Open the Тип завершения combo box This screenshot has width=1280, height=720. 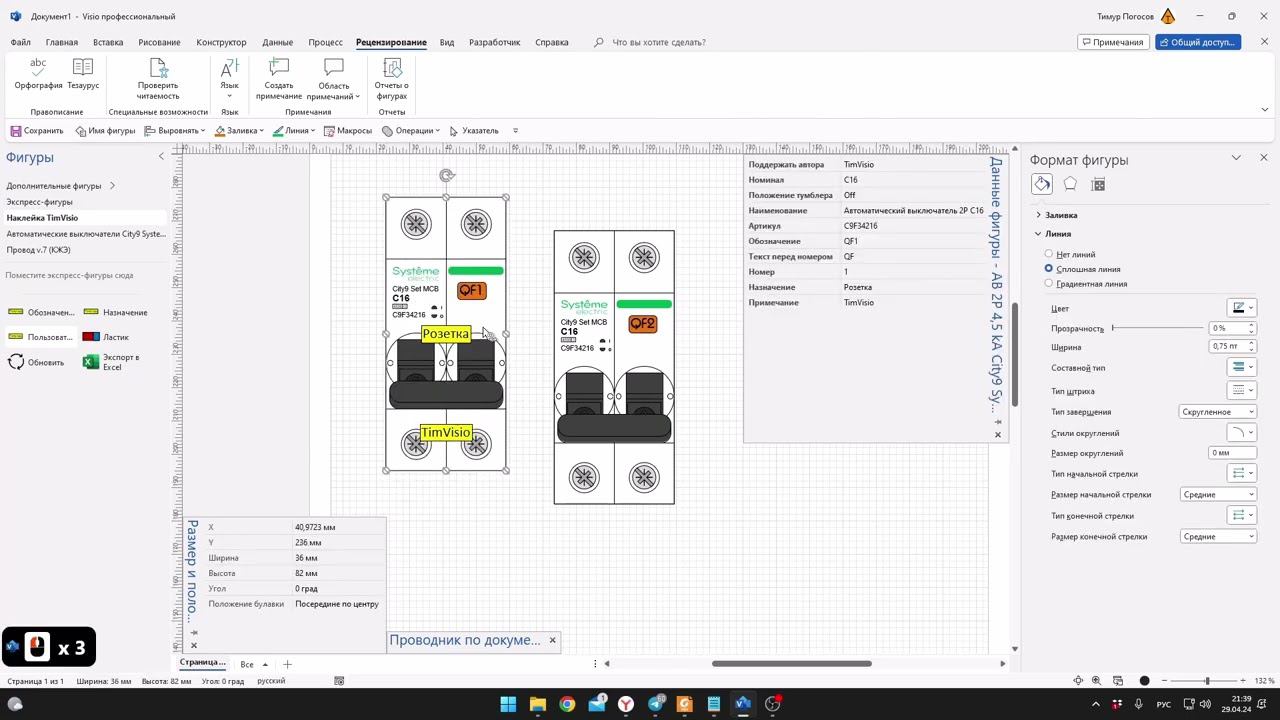click(x=1218, y=412)
